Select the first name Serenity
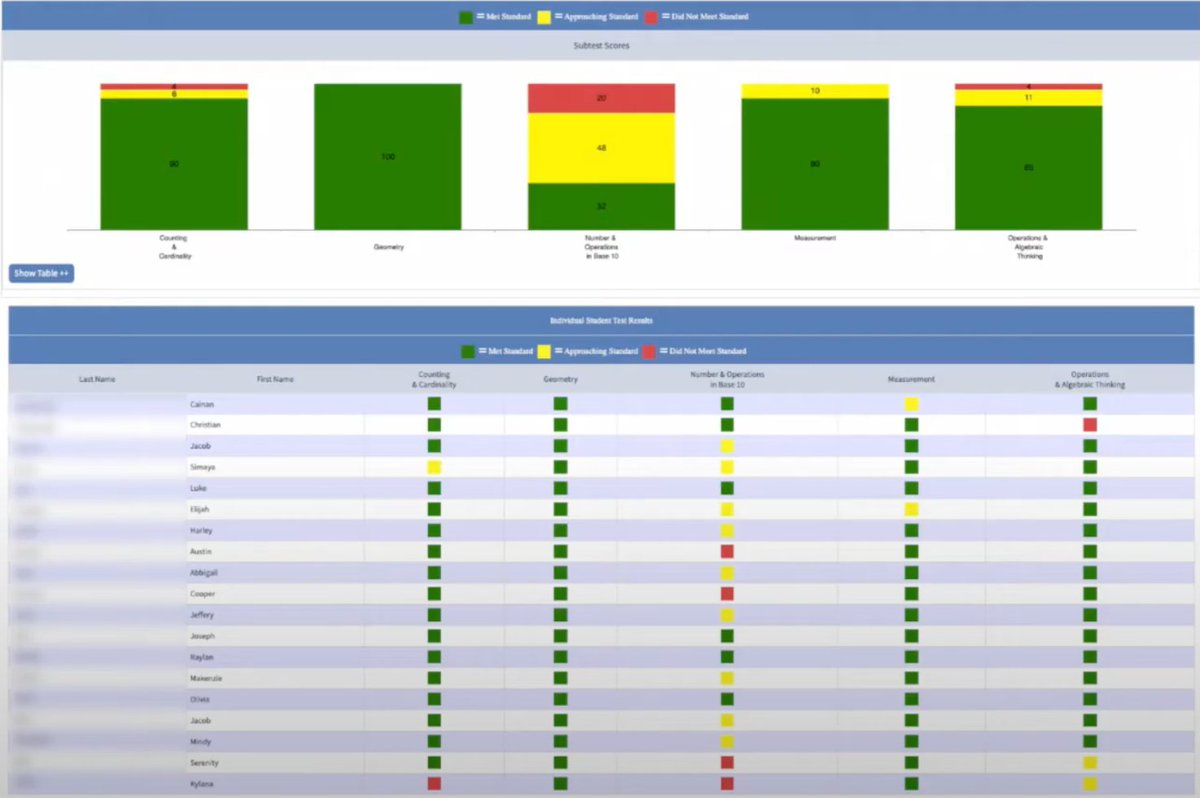The image size is (1200, 798). click(x=205, y=763)
